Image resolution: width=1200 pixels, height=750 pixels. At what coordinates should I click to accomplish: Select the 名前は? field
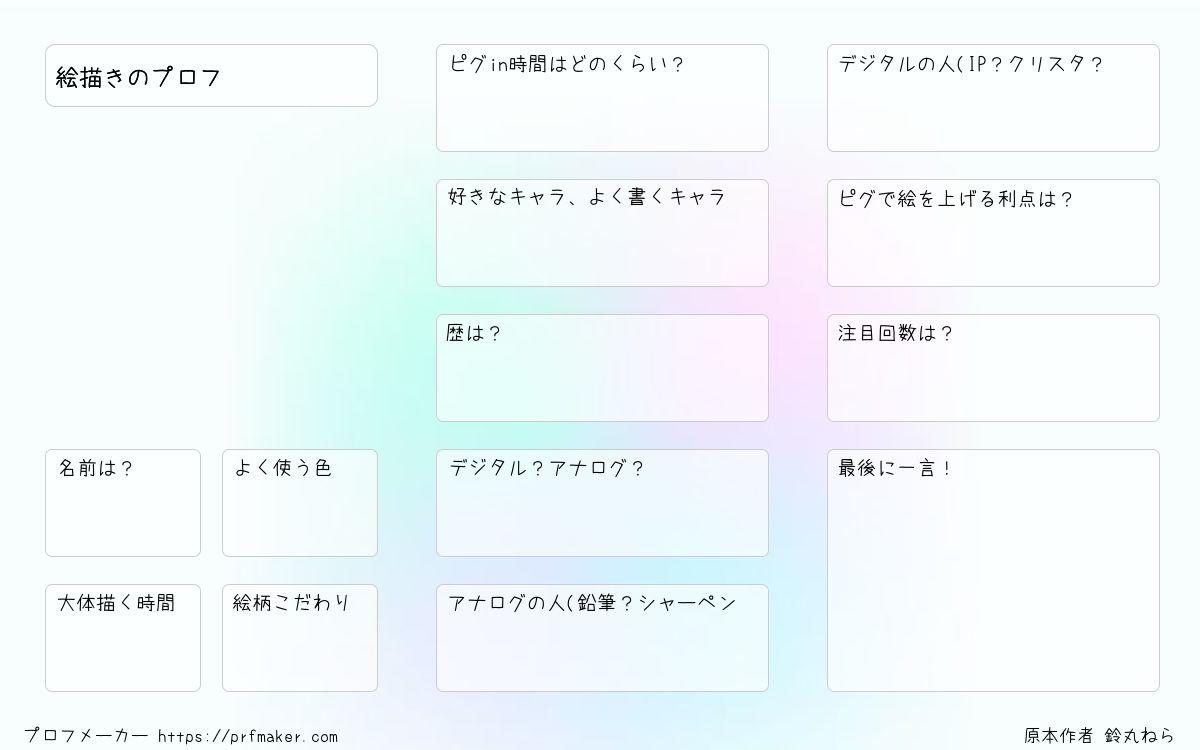pyautogui.click(x=123, y=503)
